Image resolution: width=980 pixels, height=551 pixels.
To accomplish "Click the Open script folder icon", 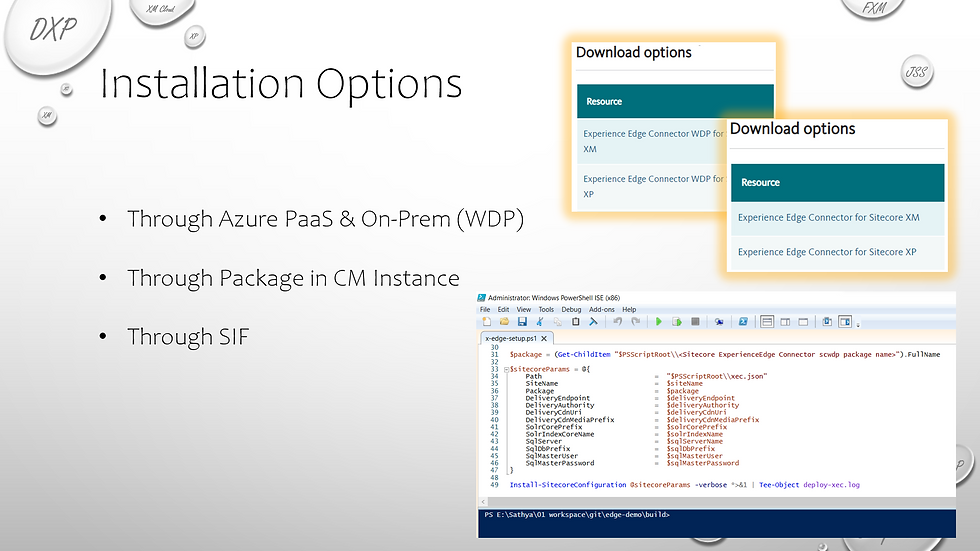I will 504,322.
